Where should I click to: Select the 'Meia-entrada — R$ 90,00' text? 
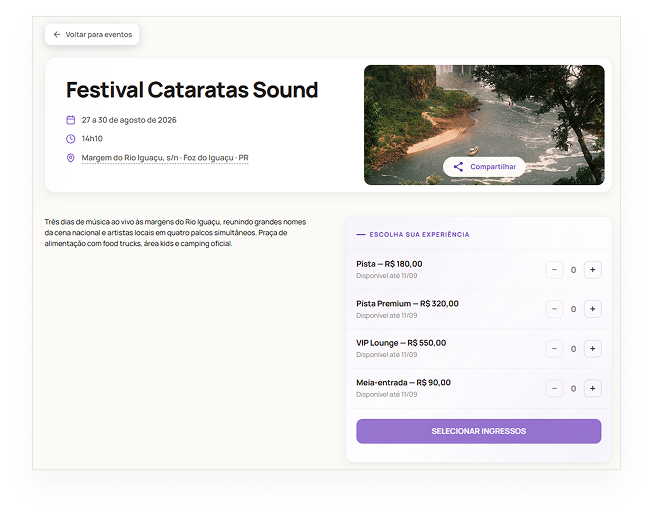pyautogui.click(x=404, y=383)
